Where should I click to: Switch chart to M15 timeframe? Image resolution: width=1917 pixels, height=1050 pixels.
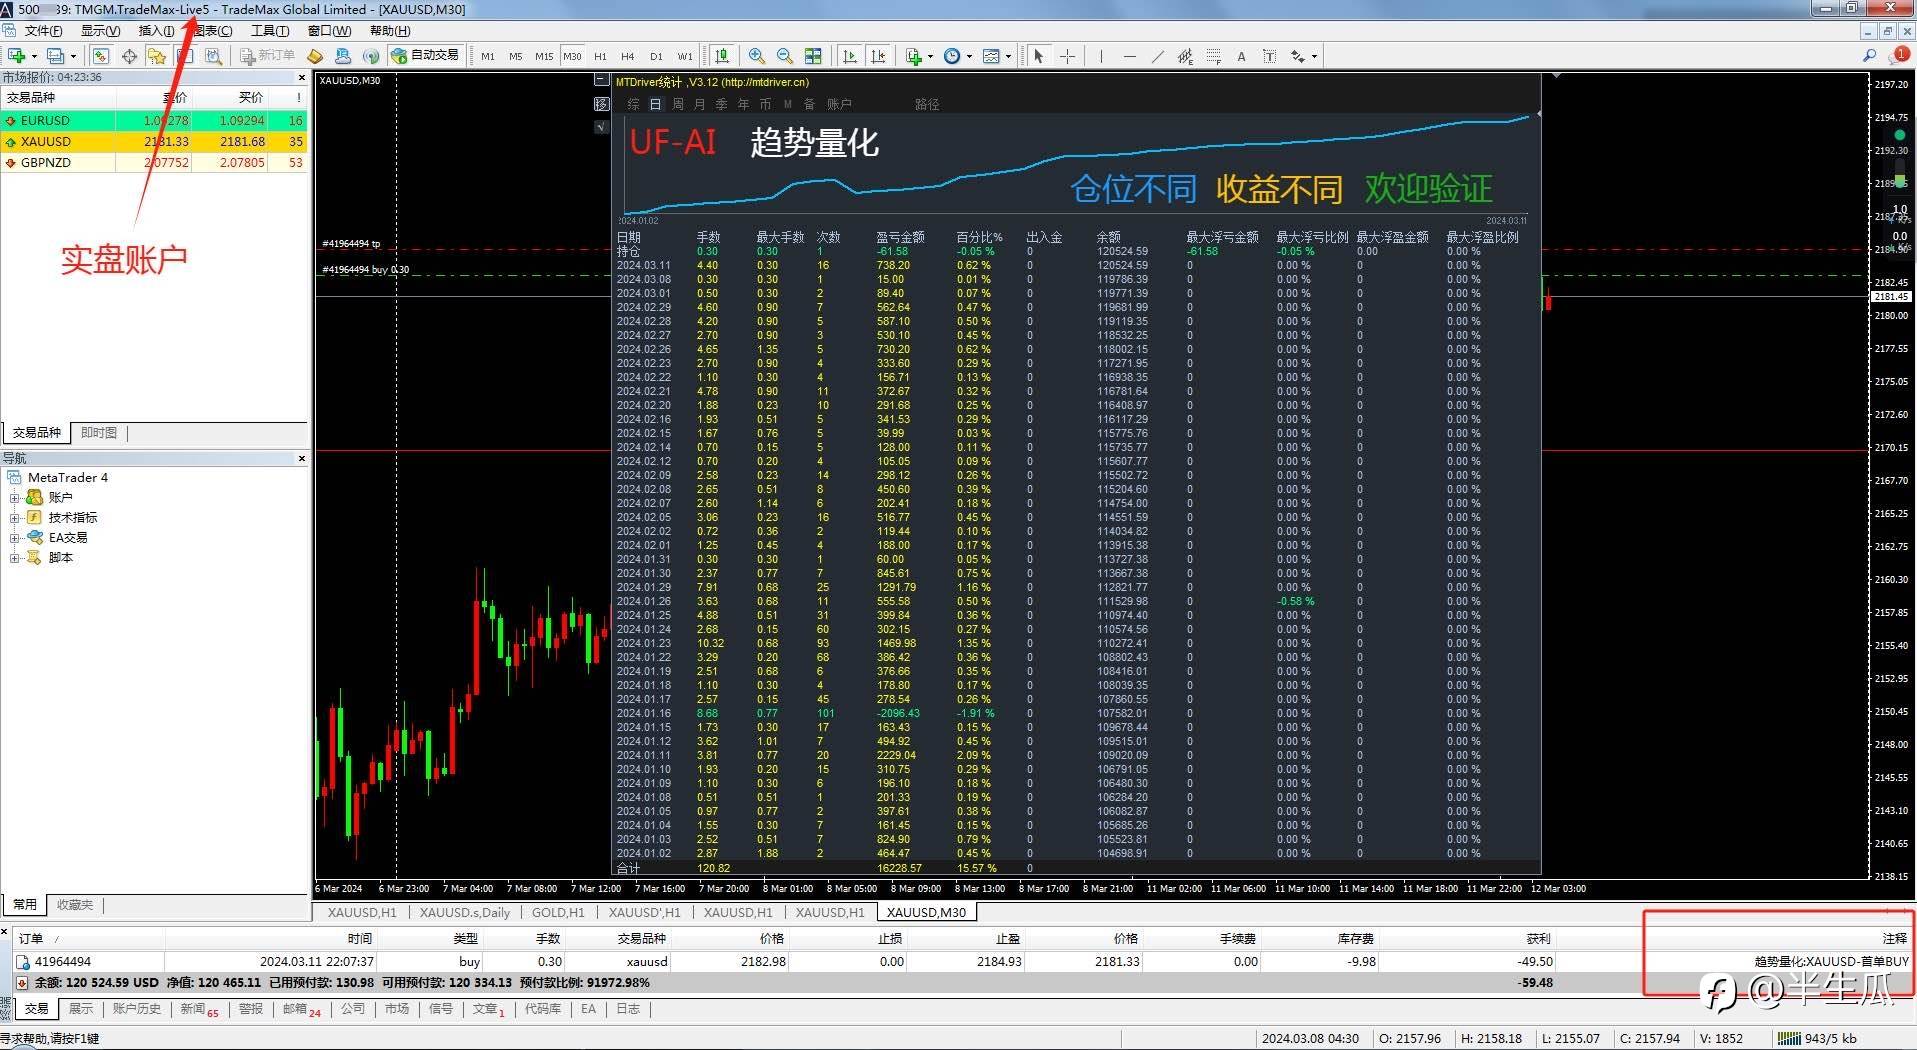[544, 56]
